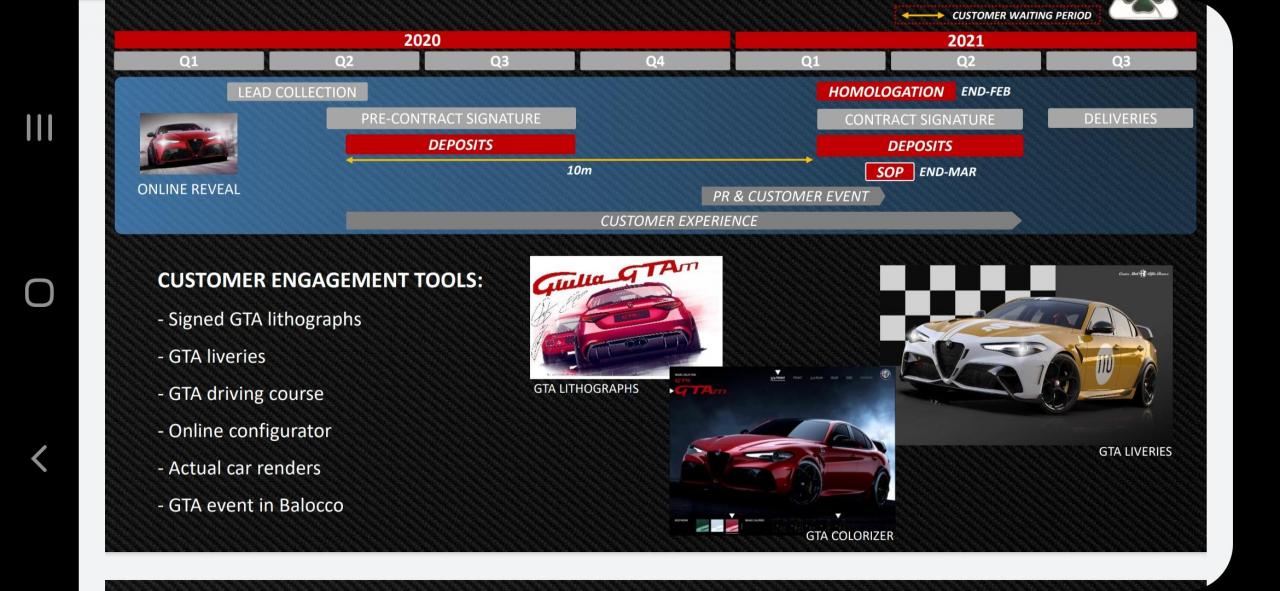The width and height of the screenshot is (1280, 591).
Task: Tap the 2020 year header bar
Action: pyautogui.click(x=422, y=40)
